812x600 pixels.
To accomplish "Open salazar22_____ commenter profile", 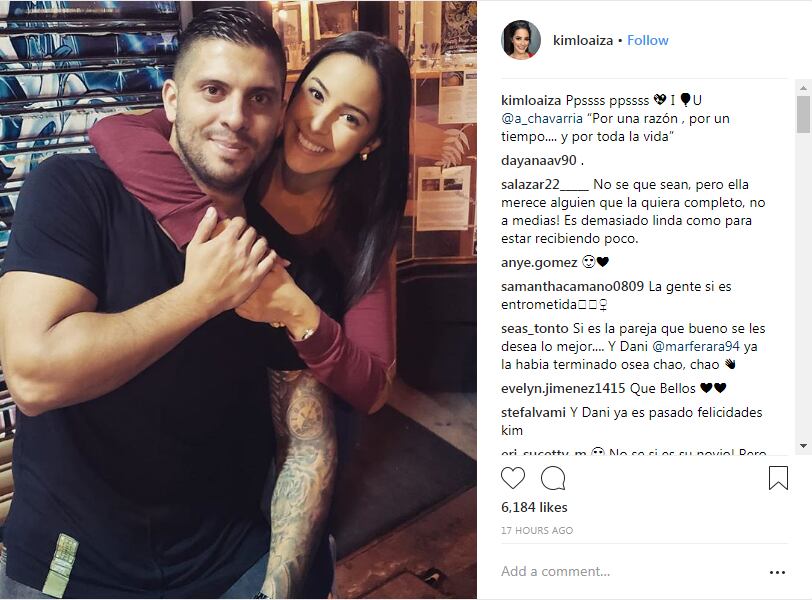I will point(545,184).
